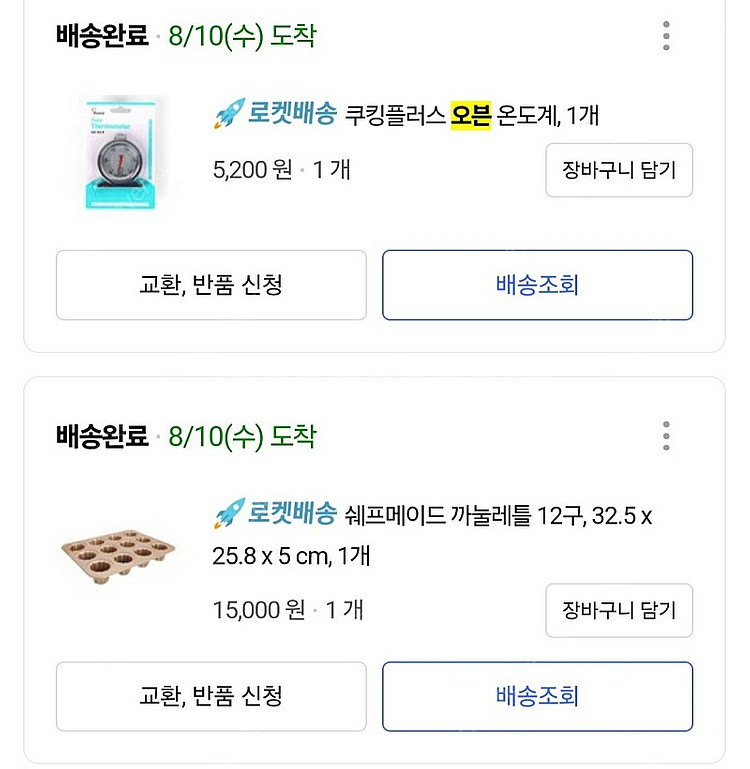Open the three-dot menu for the canelé mold order
The height and width of the screenshot is (769, 750).
(666, 436)
